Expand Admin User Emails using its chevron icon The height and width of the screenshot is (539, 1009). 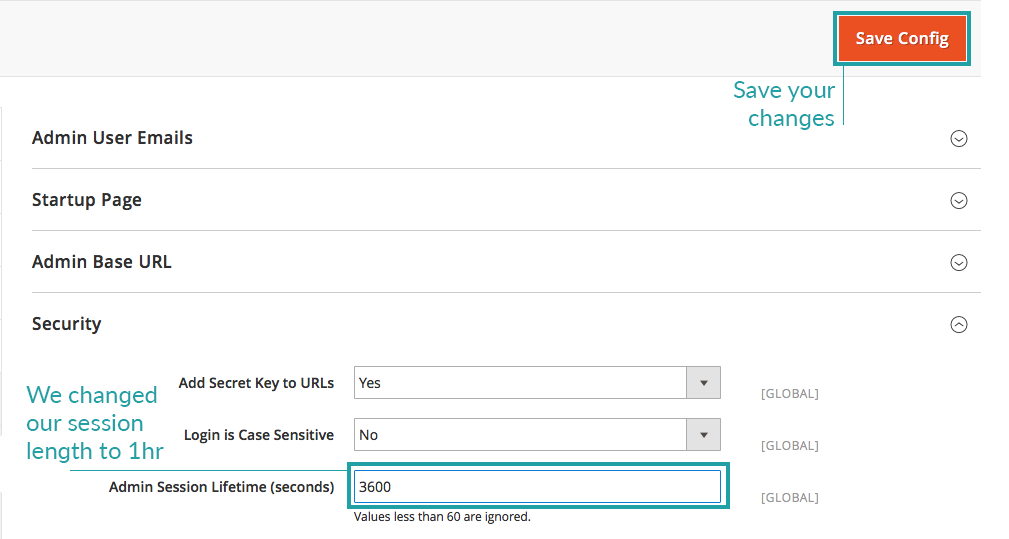point(958,139)
